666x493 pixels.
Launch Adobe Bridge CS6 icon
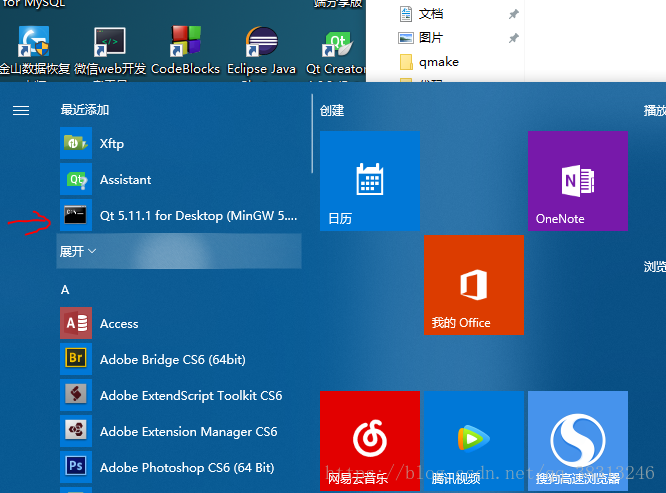tap(76, 359)
